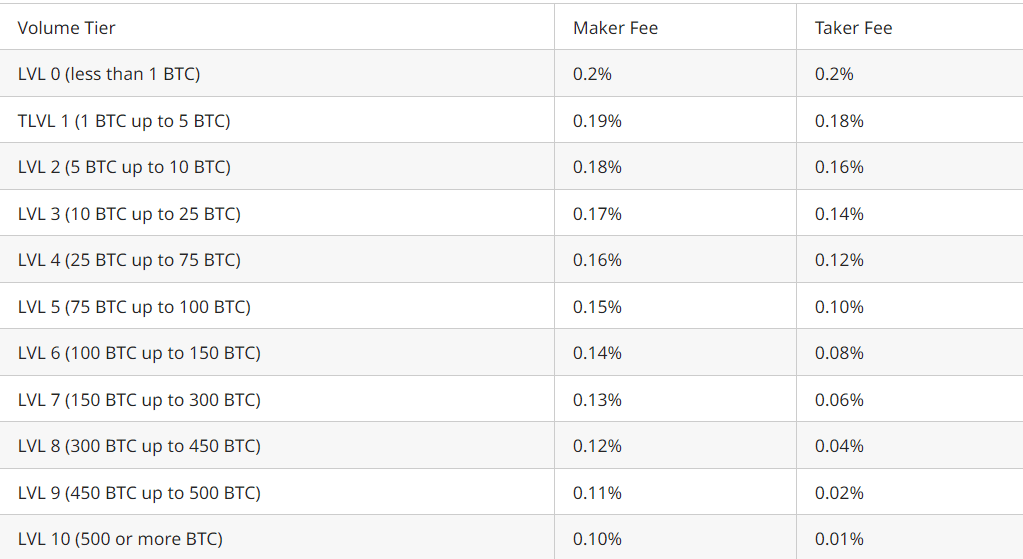Click the Volume Tier column header
1023x559 pixels.
click(x=66, y=28)
